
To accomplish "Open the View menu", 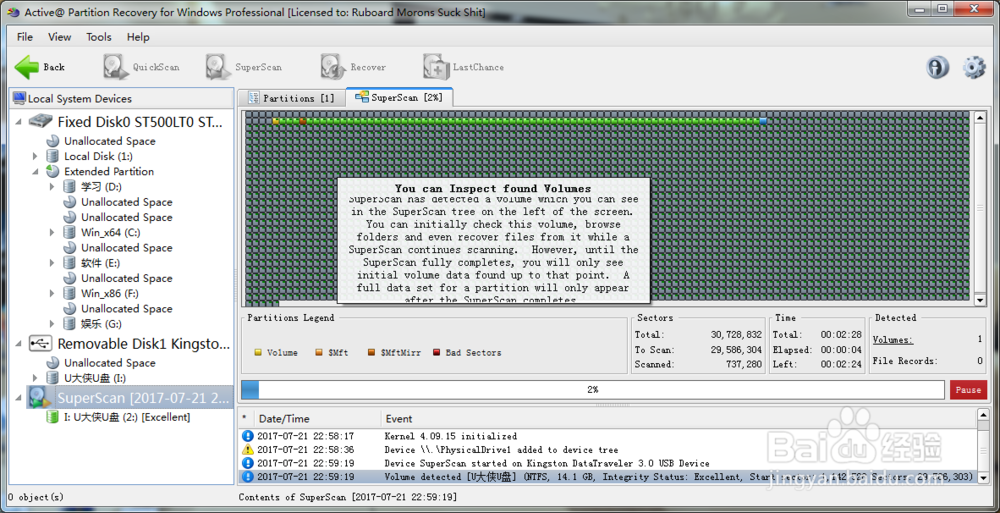I will [x=59, y=37].
